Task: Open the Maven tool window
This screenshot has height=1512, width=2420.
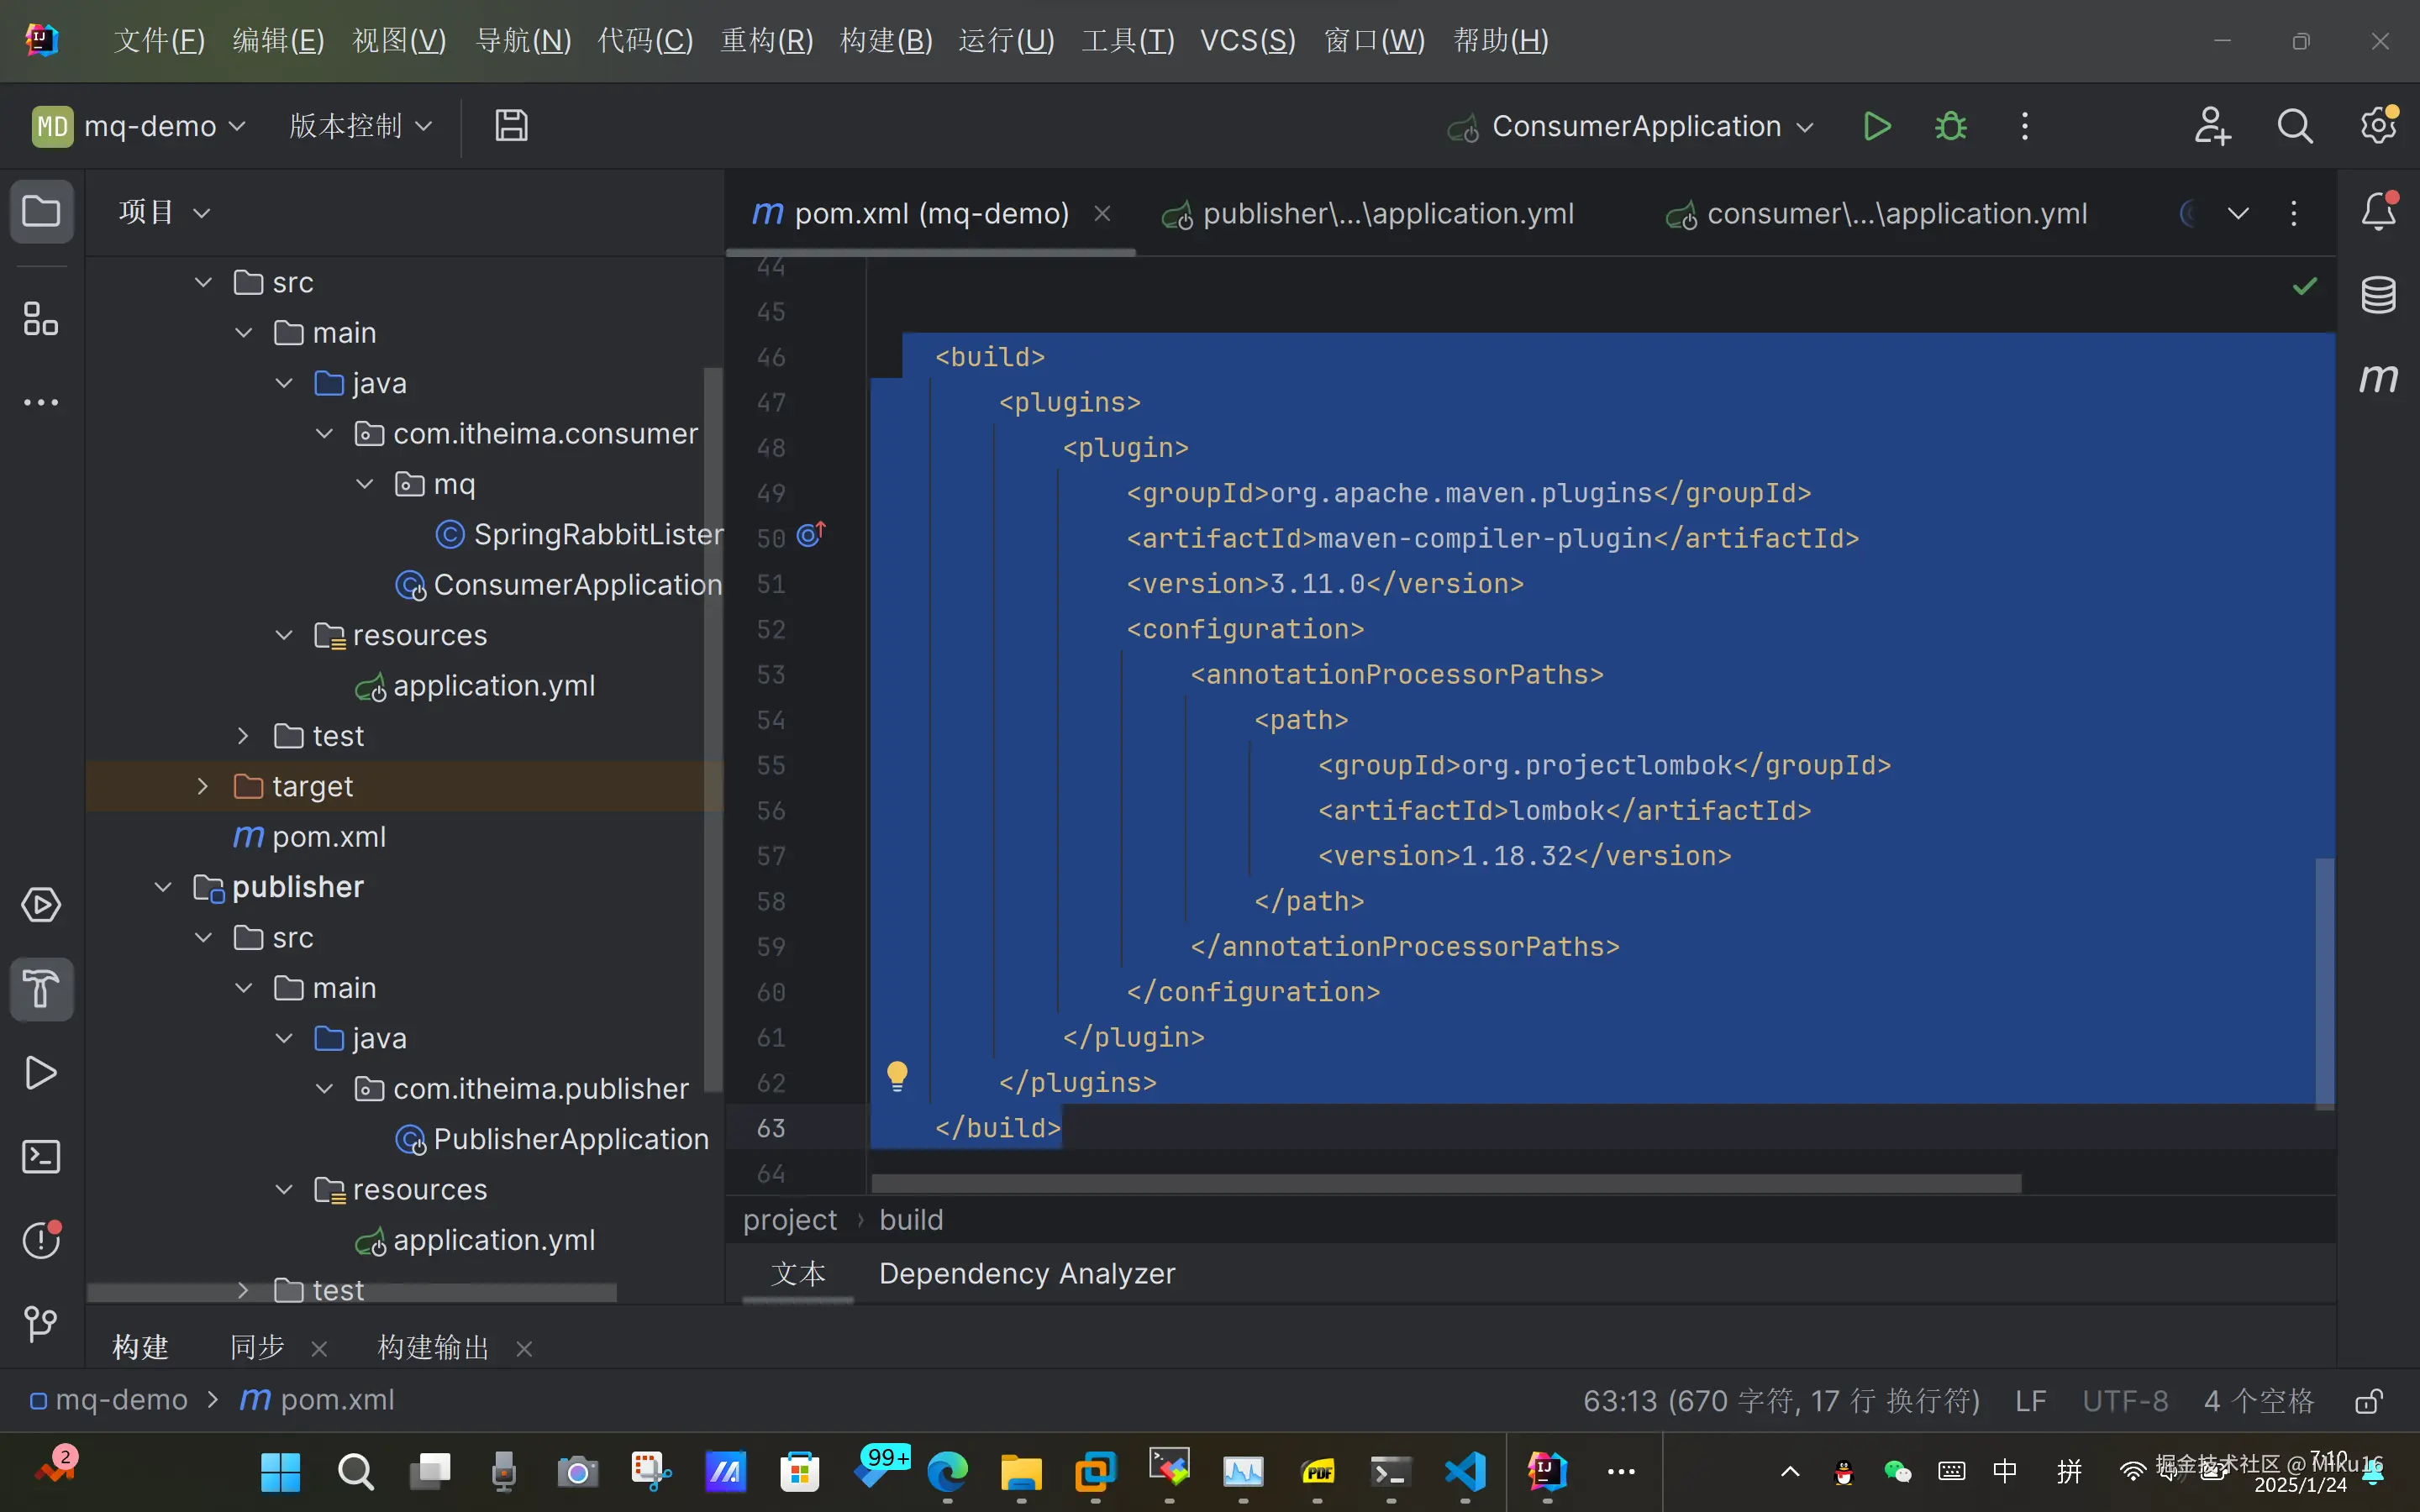Action: click(2378, 378)
